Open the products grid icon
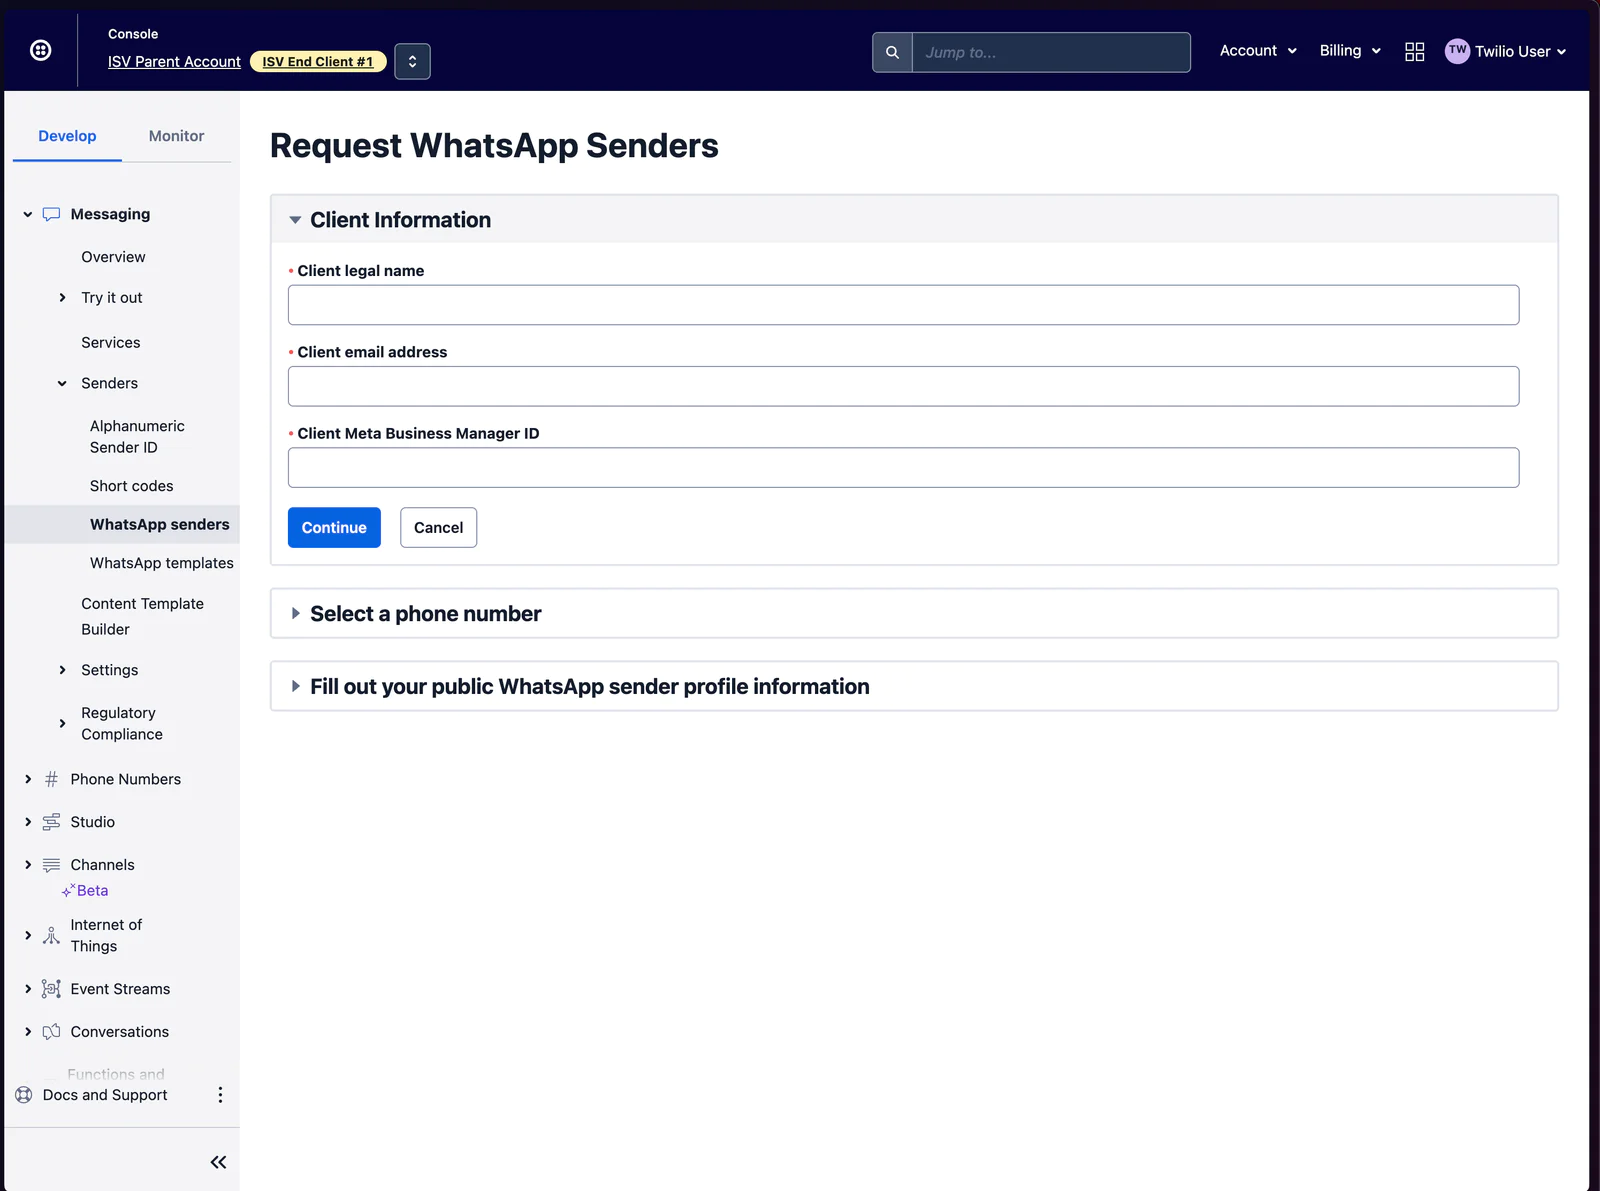Screen dimensions: 1600x1191 [1414, 52]
